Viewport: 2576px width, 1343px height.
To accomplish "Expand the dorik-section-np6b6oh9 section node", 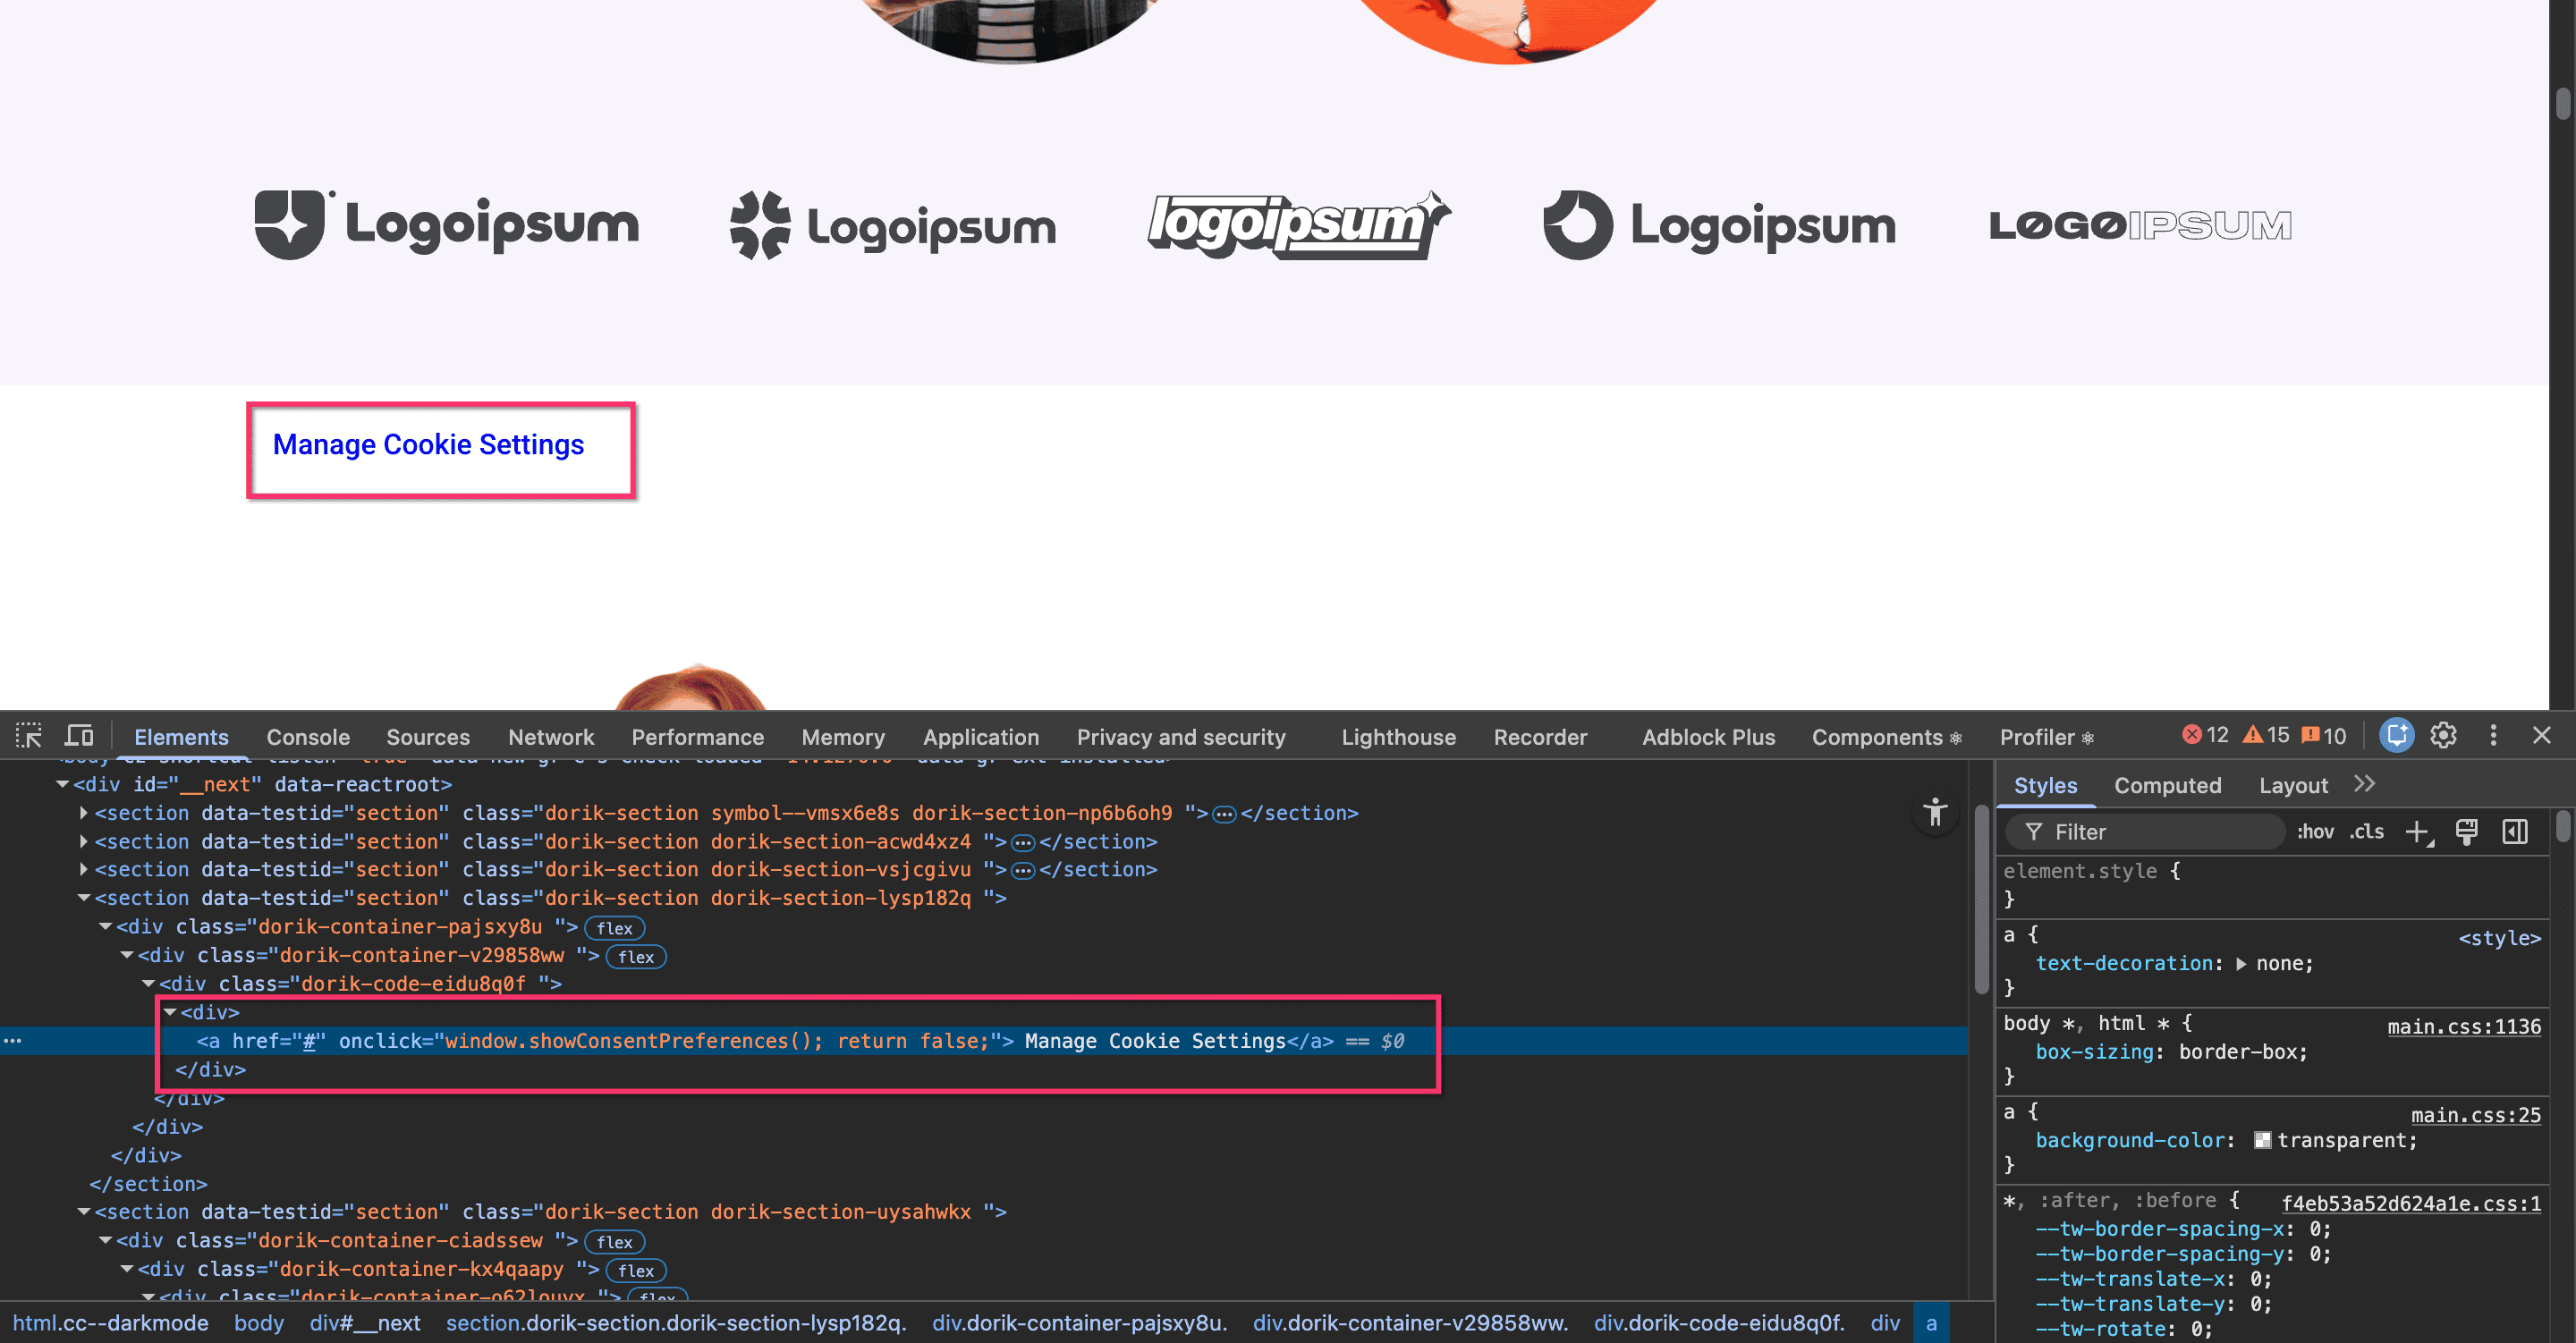I will click(x=84, y=813).
